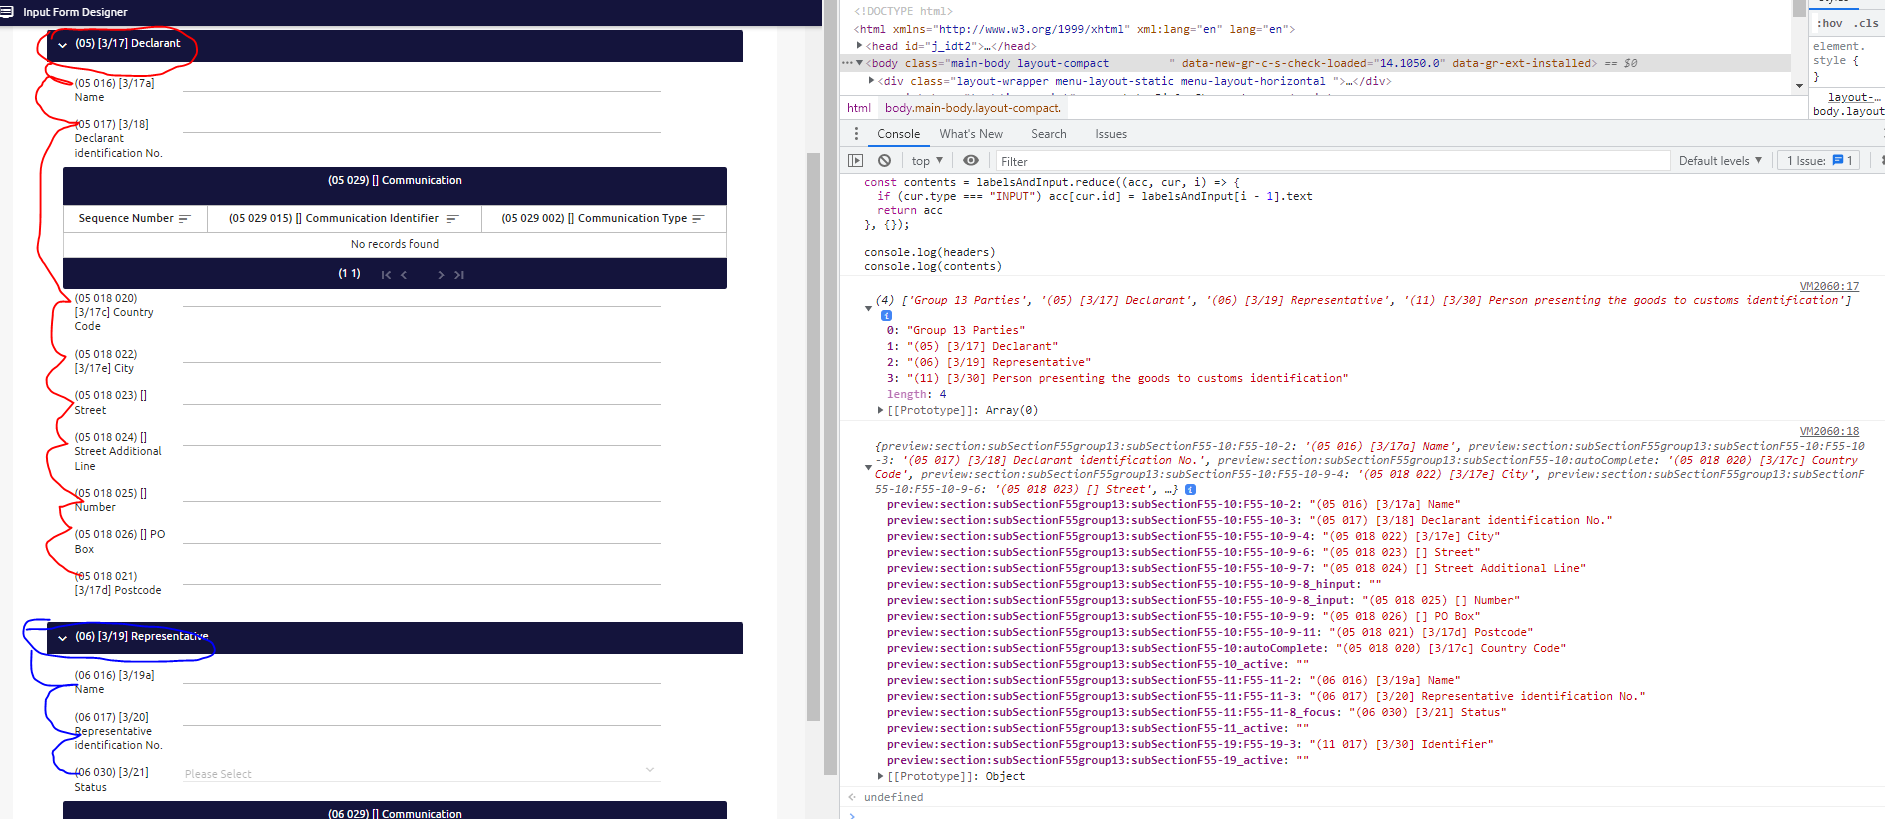Viewport: 1885px width, 819px height.
Task: Click the (05 018 026) PO Box input field
Action: (x=421, y=535)
